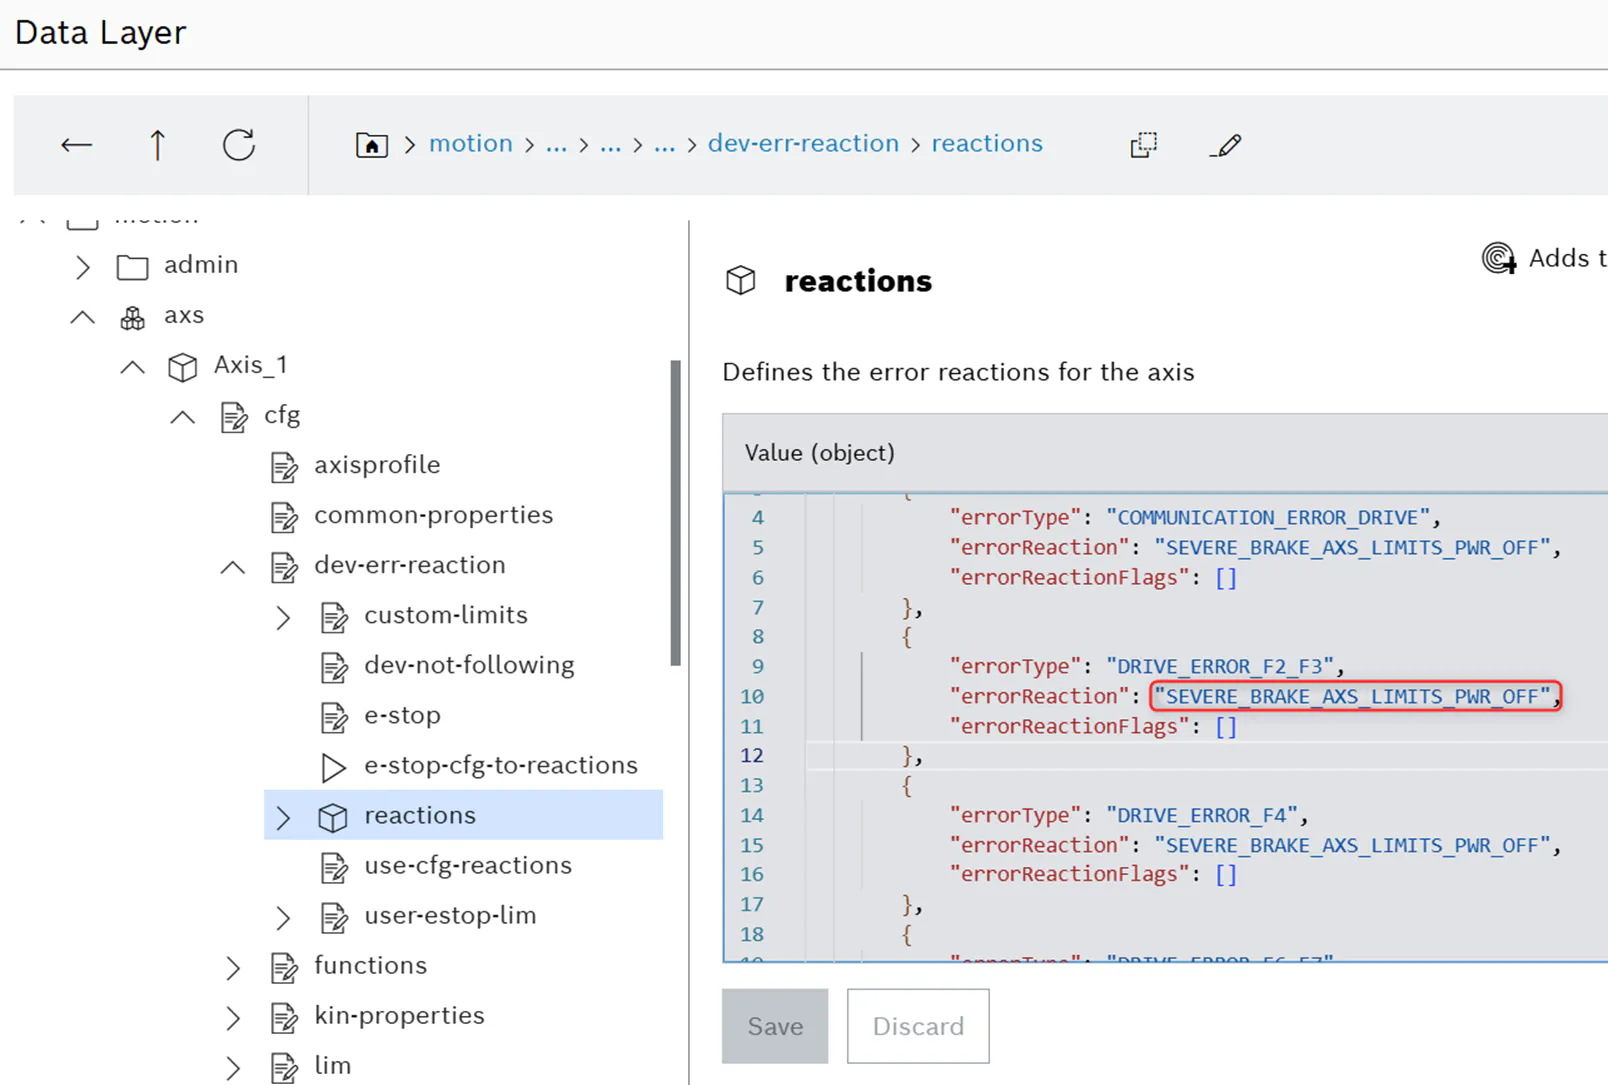Click the e-stop-cfg-to-reactions play icon
This screenshot has width=1608, height=1085.
click(333, 767)
